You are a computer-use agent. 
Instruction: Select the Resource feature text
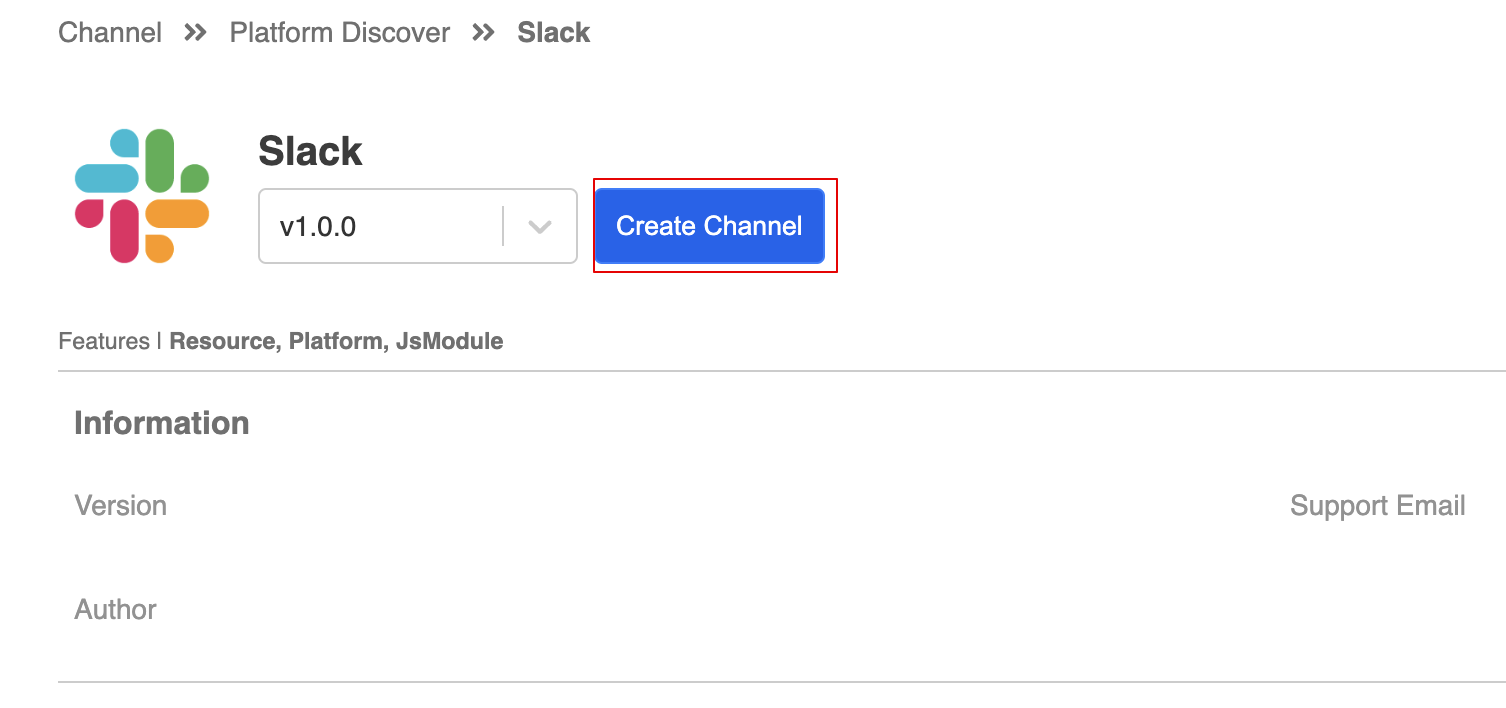(x=223, y=342)
